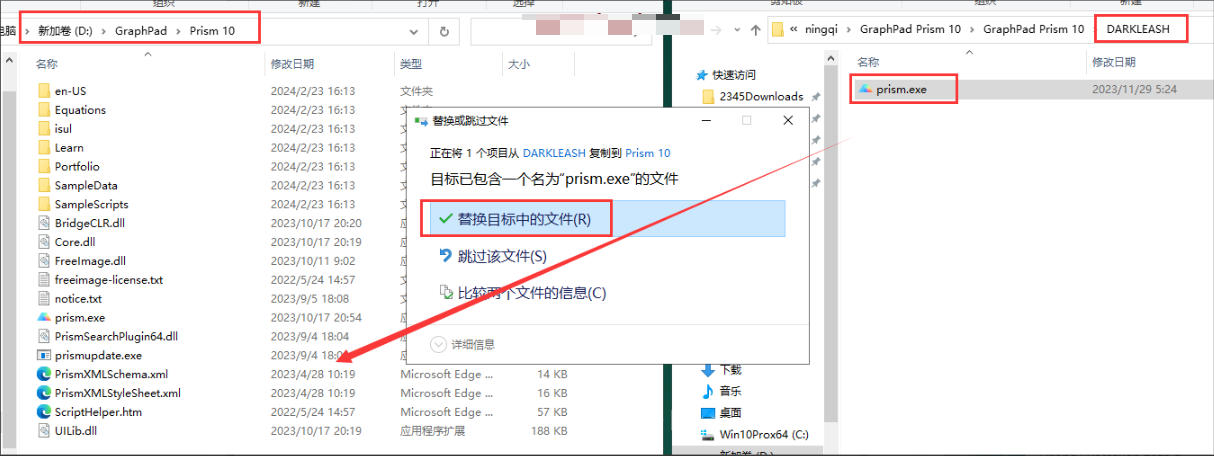
Task: Click the prismupdate.exe application icon
Action: tap(44, 355)
